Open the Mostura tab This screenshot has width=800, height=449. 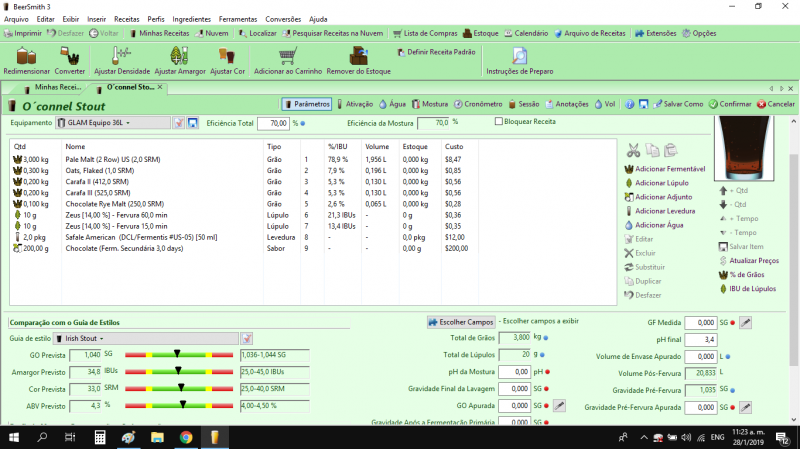point(430,104)
